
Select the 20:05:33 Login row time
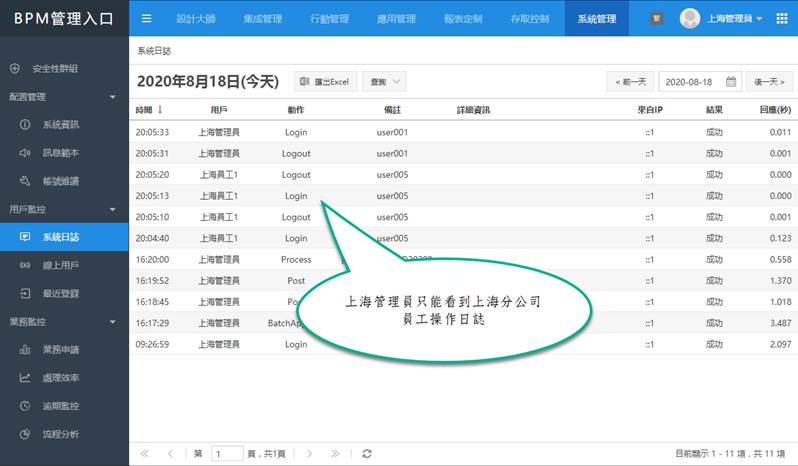click(152, 132)
